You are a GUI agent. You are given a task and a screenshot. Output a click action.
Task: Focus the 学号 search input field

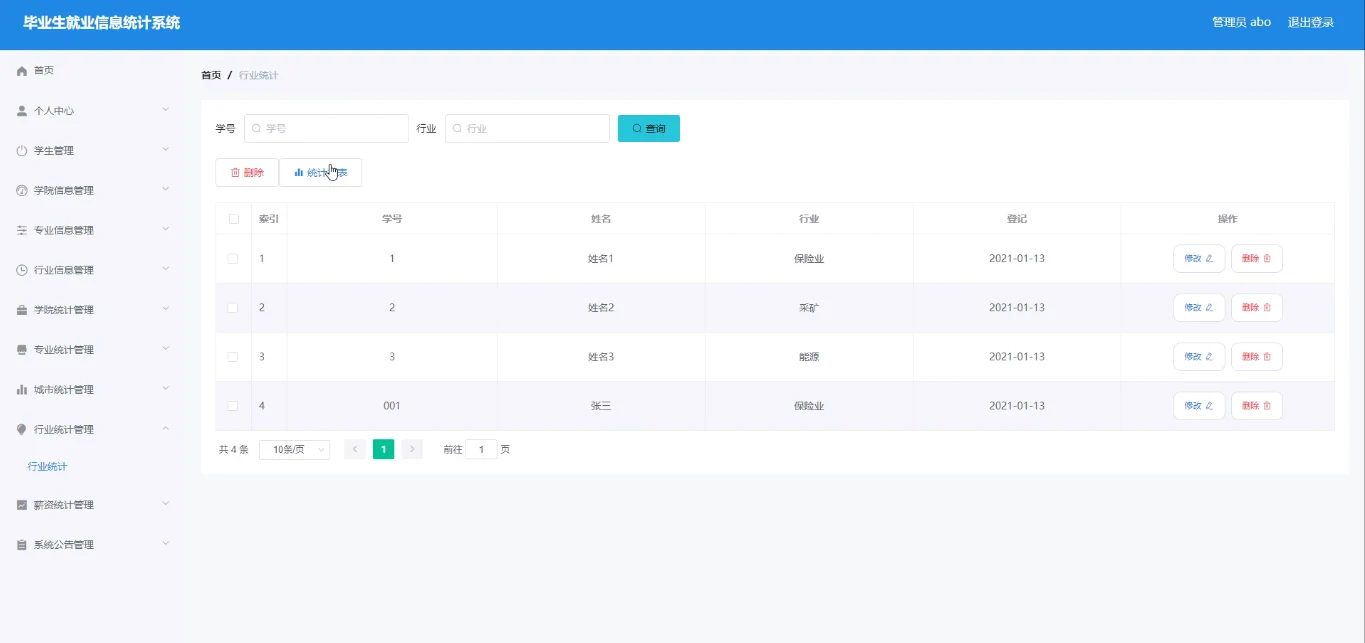tap(327, 128)
